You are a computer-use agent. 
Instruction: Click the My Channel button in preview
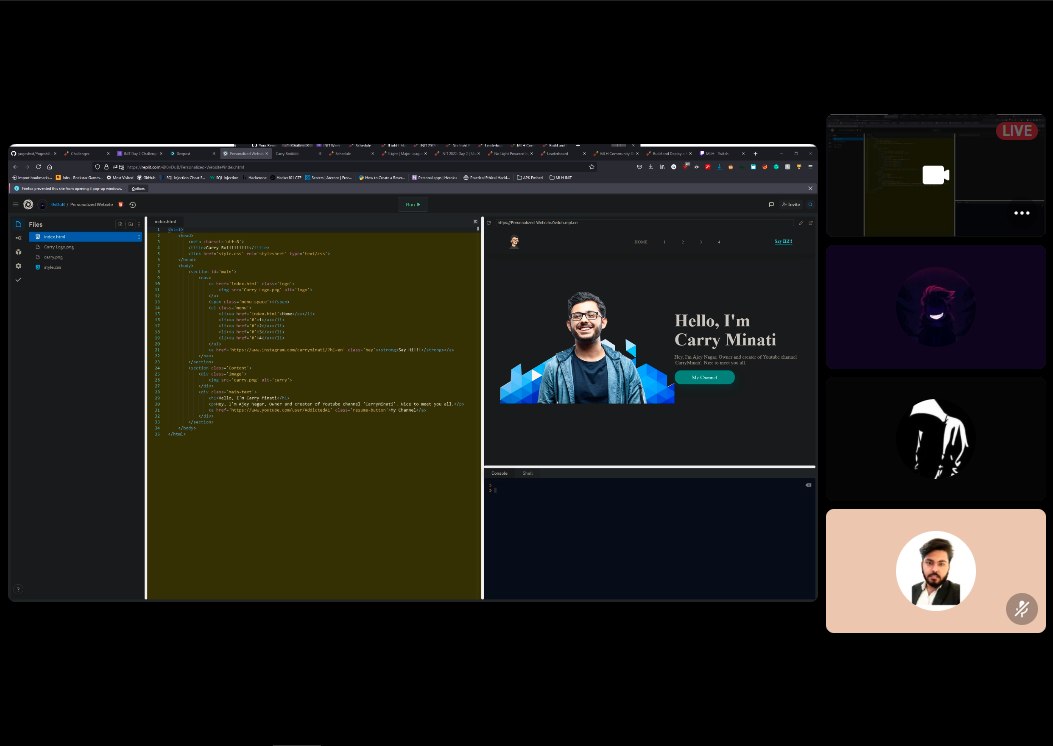pyautogui.click(x=704, y=377)
